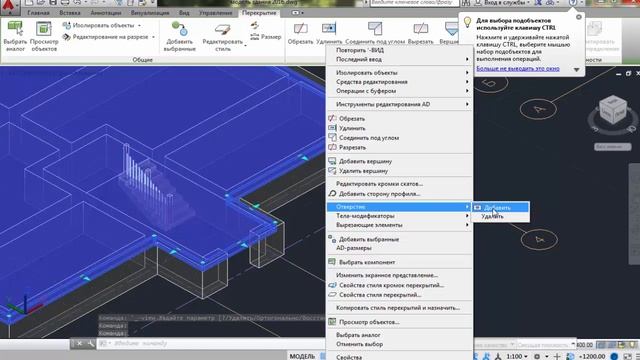
Task: Expand tip balloon with down arrow
Action: [x=576, y=70]
